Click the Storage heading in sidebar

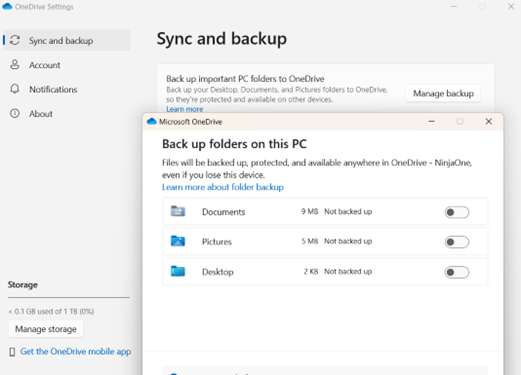[23, 285]
